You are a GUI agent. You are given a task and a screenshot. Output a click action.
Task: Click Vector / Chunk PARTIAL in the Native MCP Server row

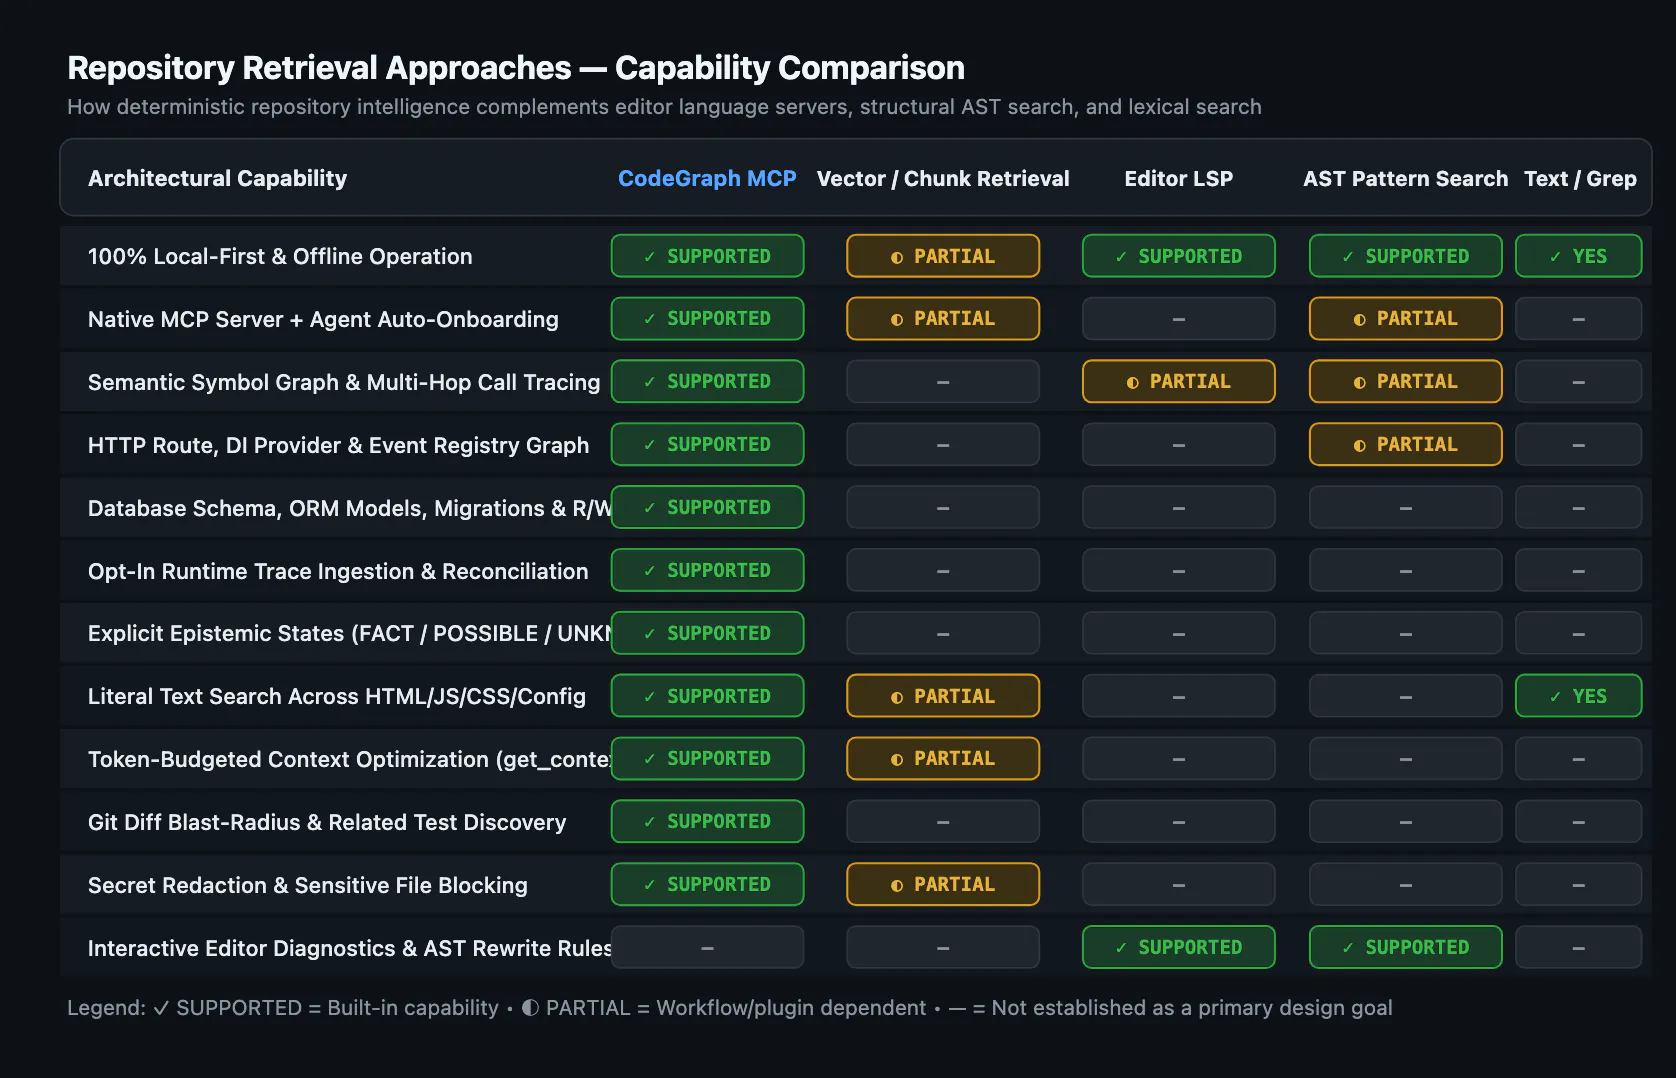coord(943,319)
